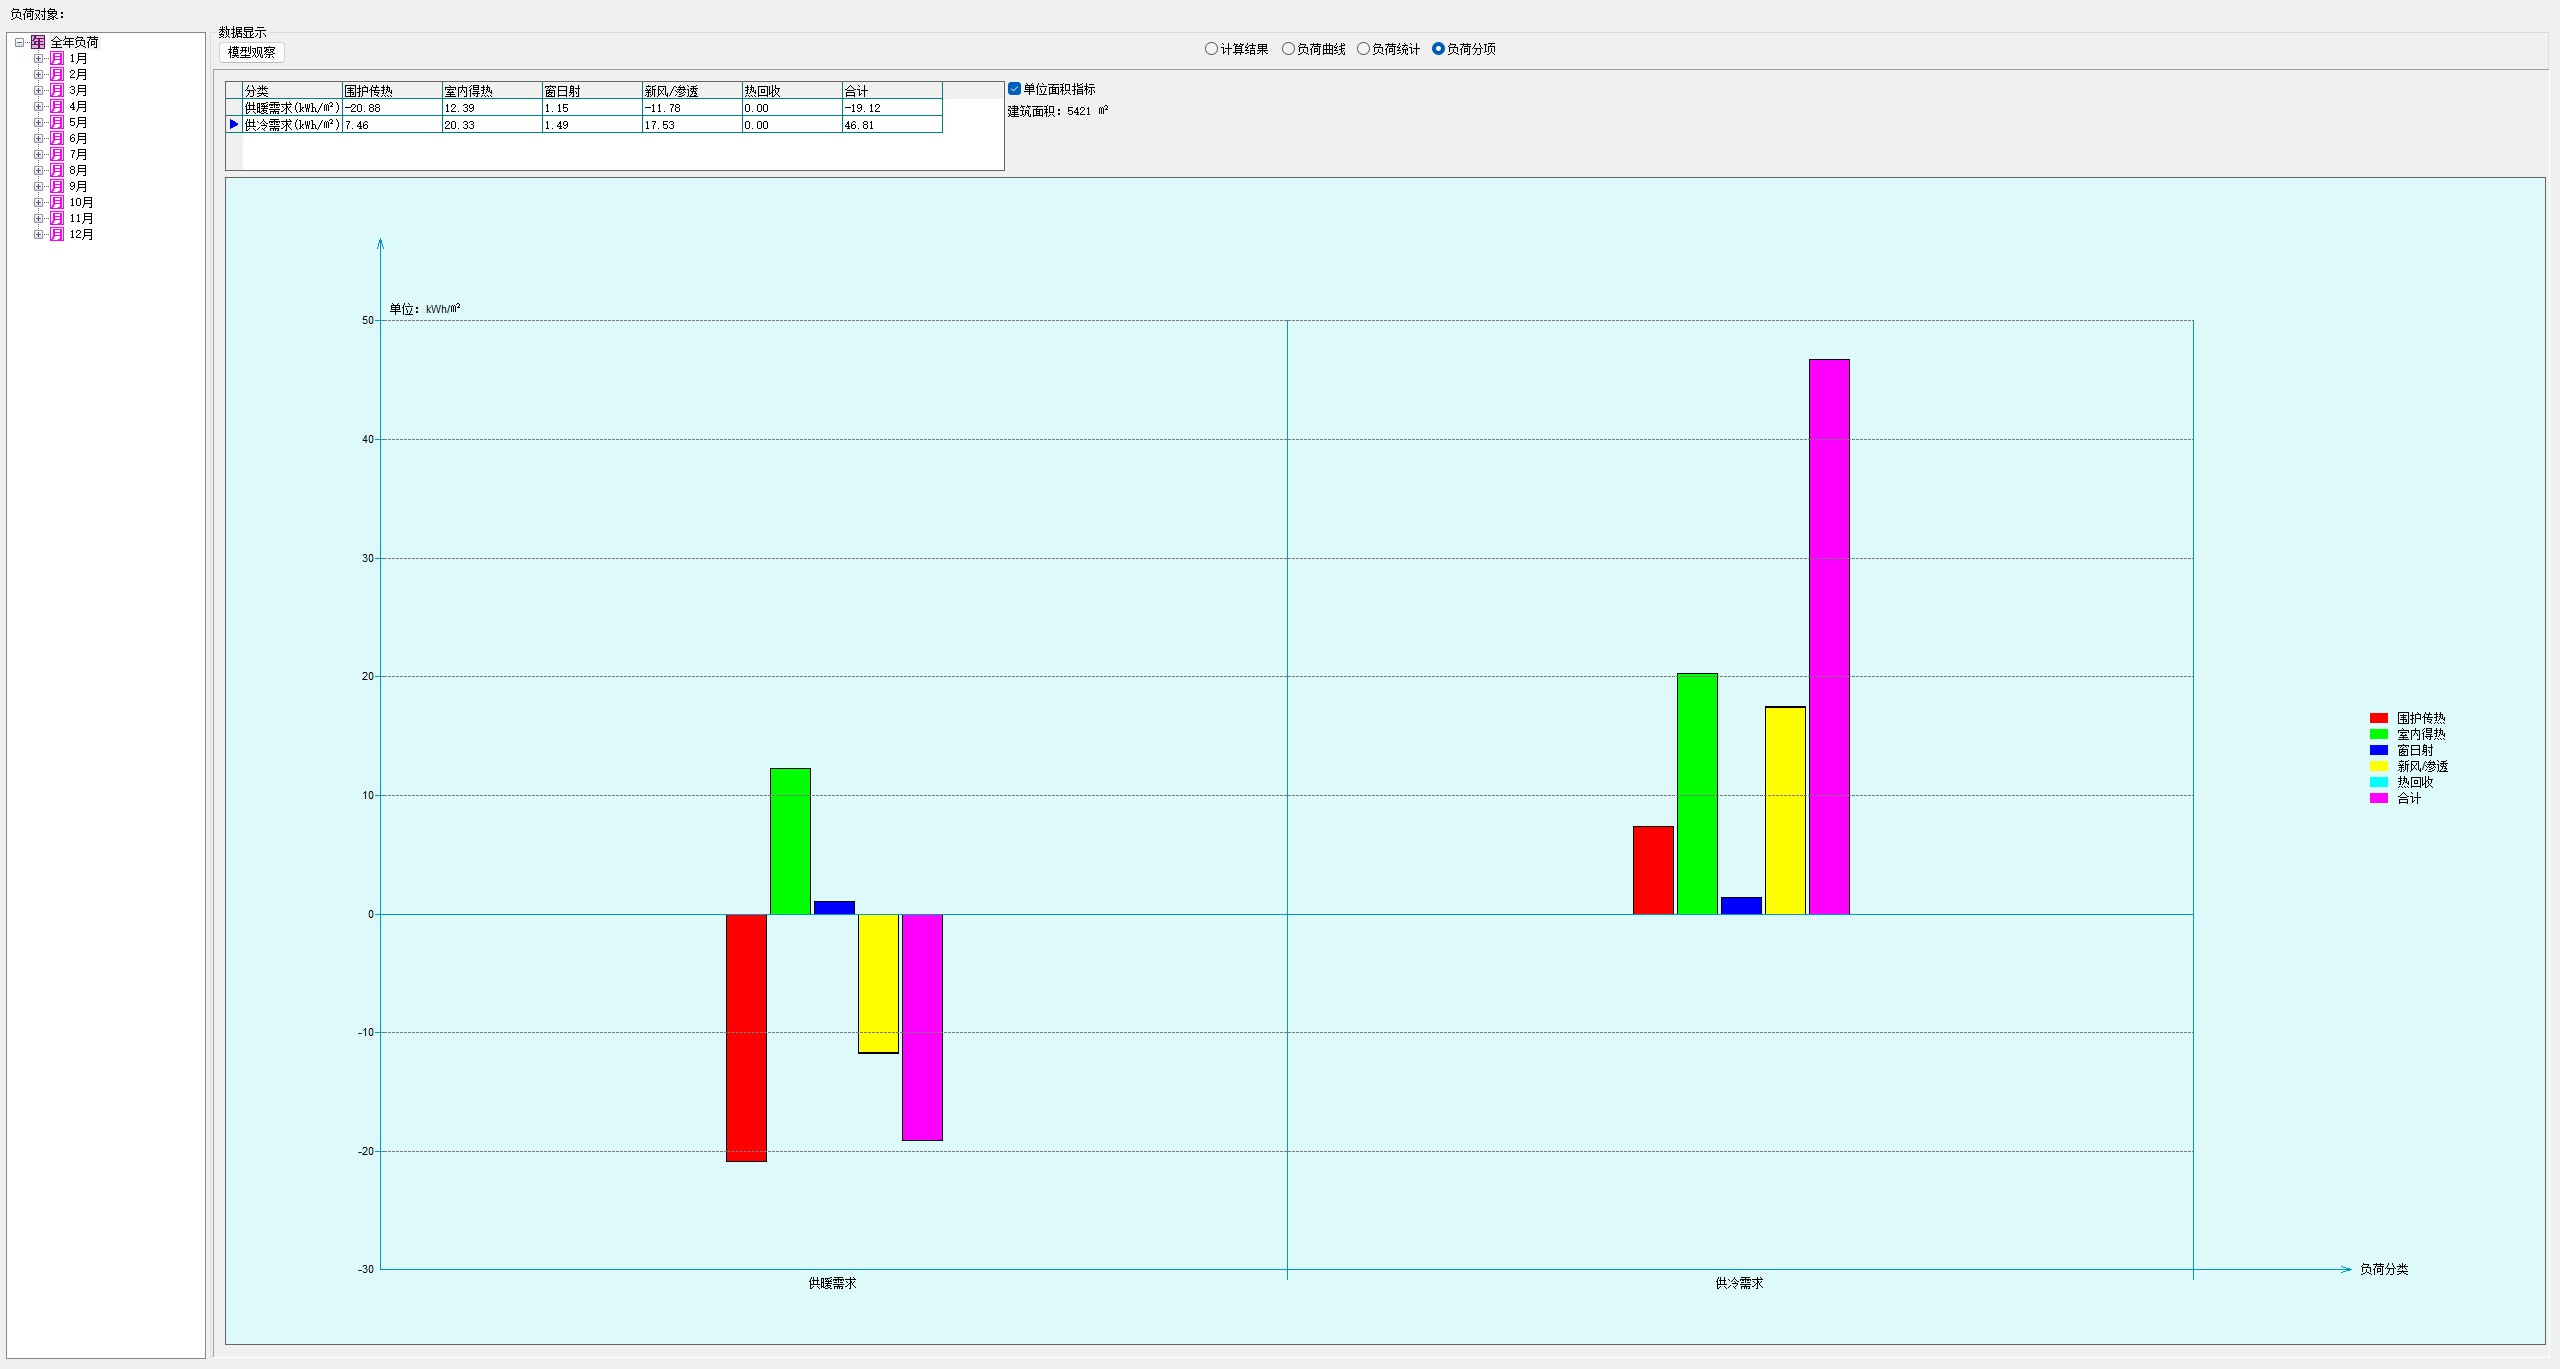Click the 全年负荷 year icon

click(x=38, y=42)
